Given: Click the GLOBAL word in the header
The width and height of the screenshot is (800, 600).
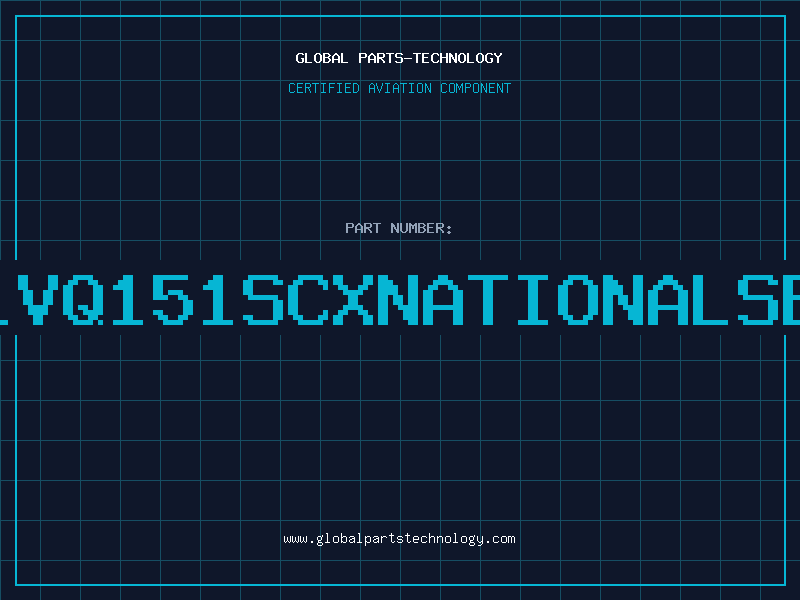Looking at the screenshot, I should (x=321, y=58).
